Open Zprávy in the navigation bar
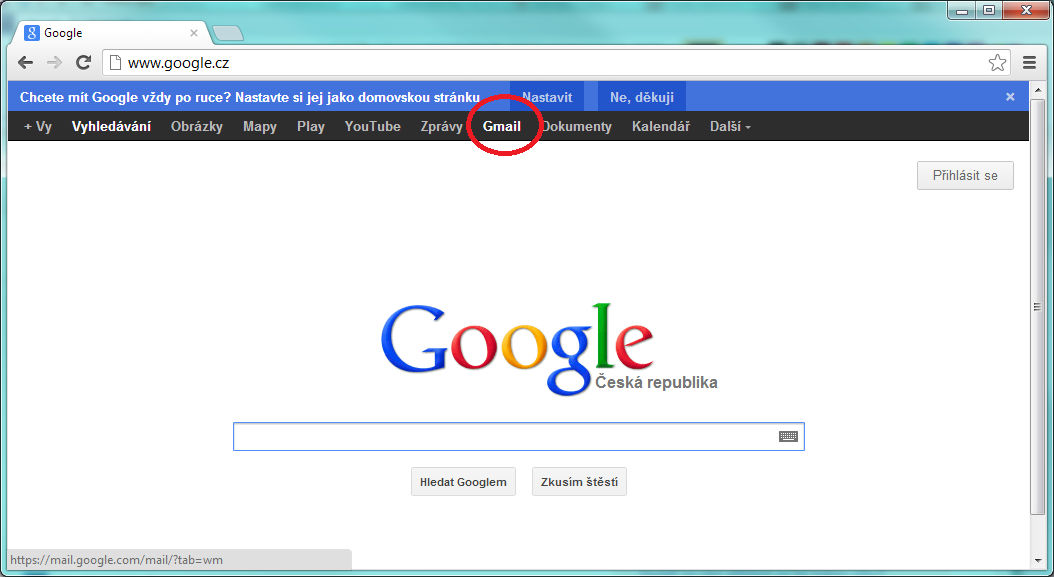 point(442,126)
